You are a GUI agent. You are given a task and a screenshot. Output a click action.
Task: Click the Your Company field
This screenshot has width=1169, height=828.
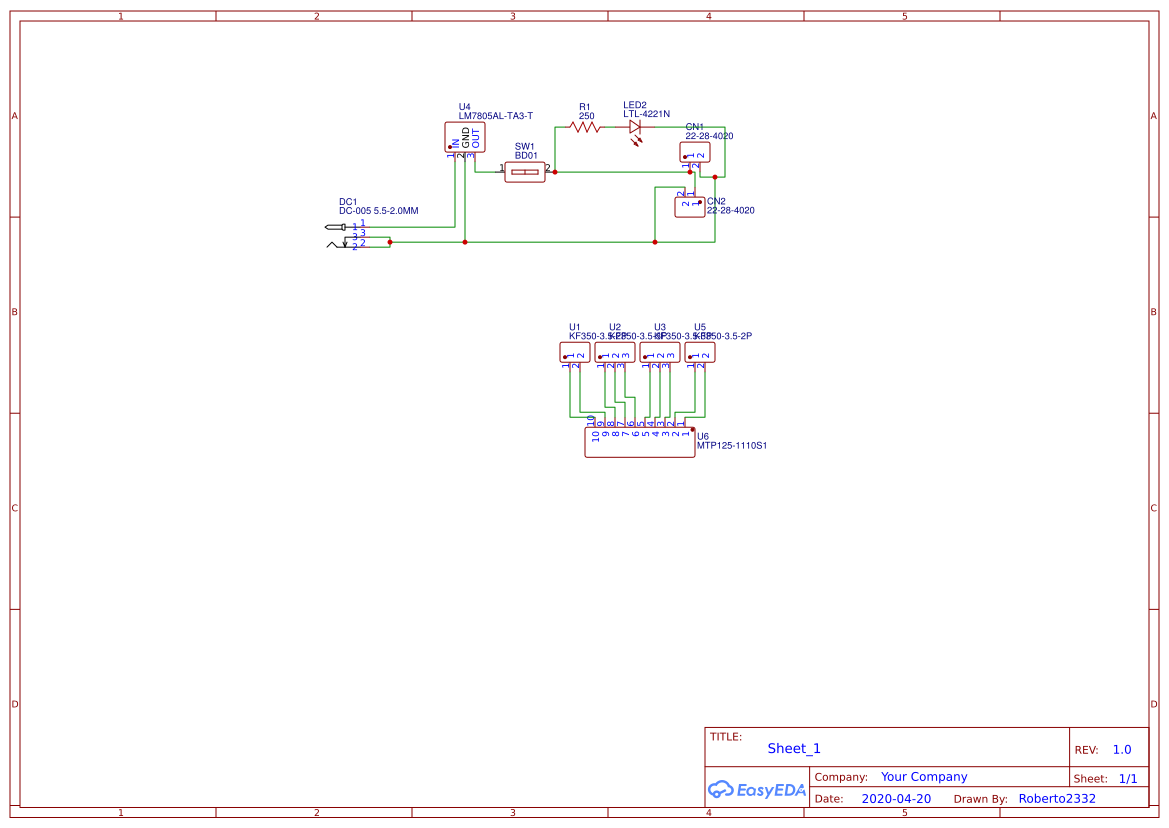(x=924, y=777)
